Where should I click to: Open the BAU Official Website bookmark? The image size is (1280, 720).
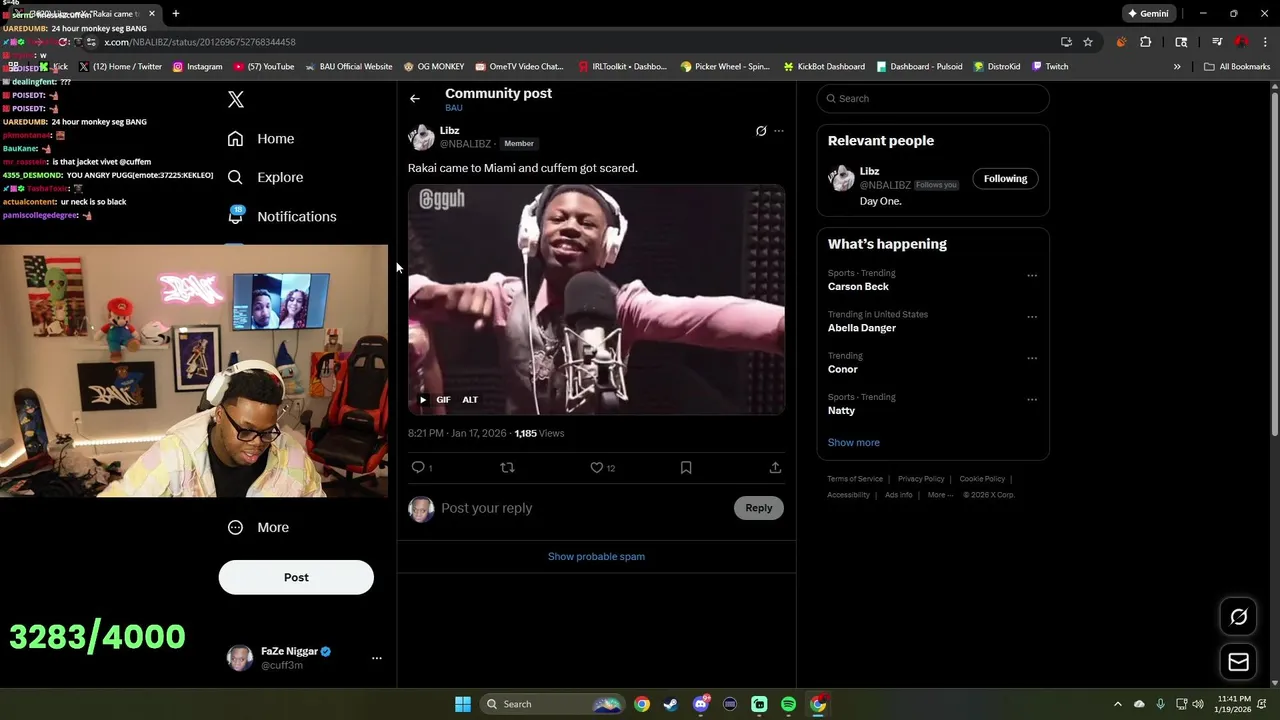tap(348, 67)
